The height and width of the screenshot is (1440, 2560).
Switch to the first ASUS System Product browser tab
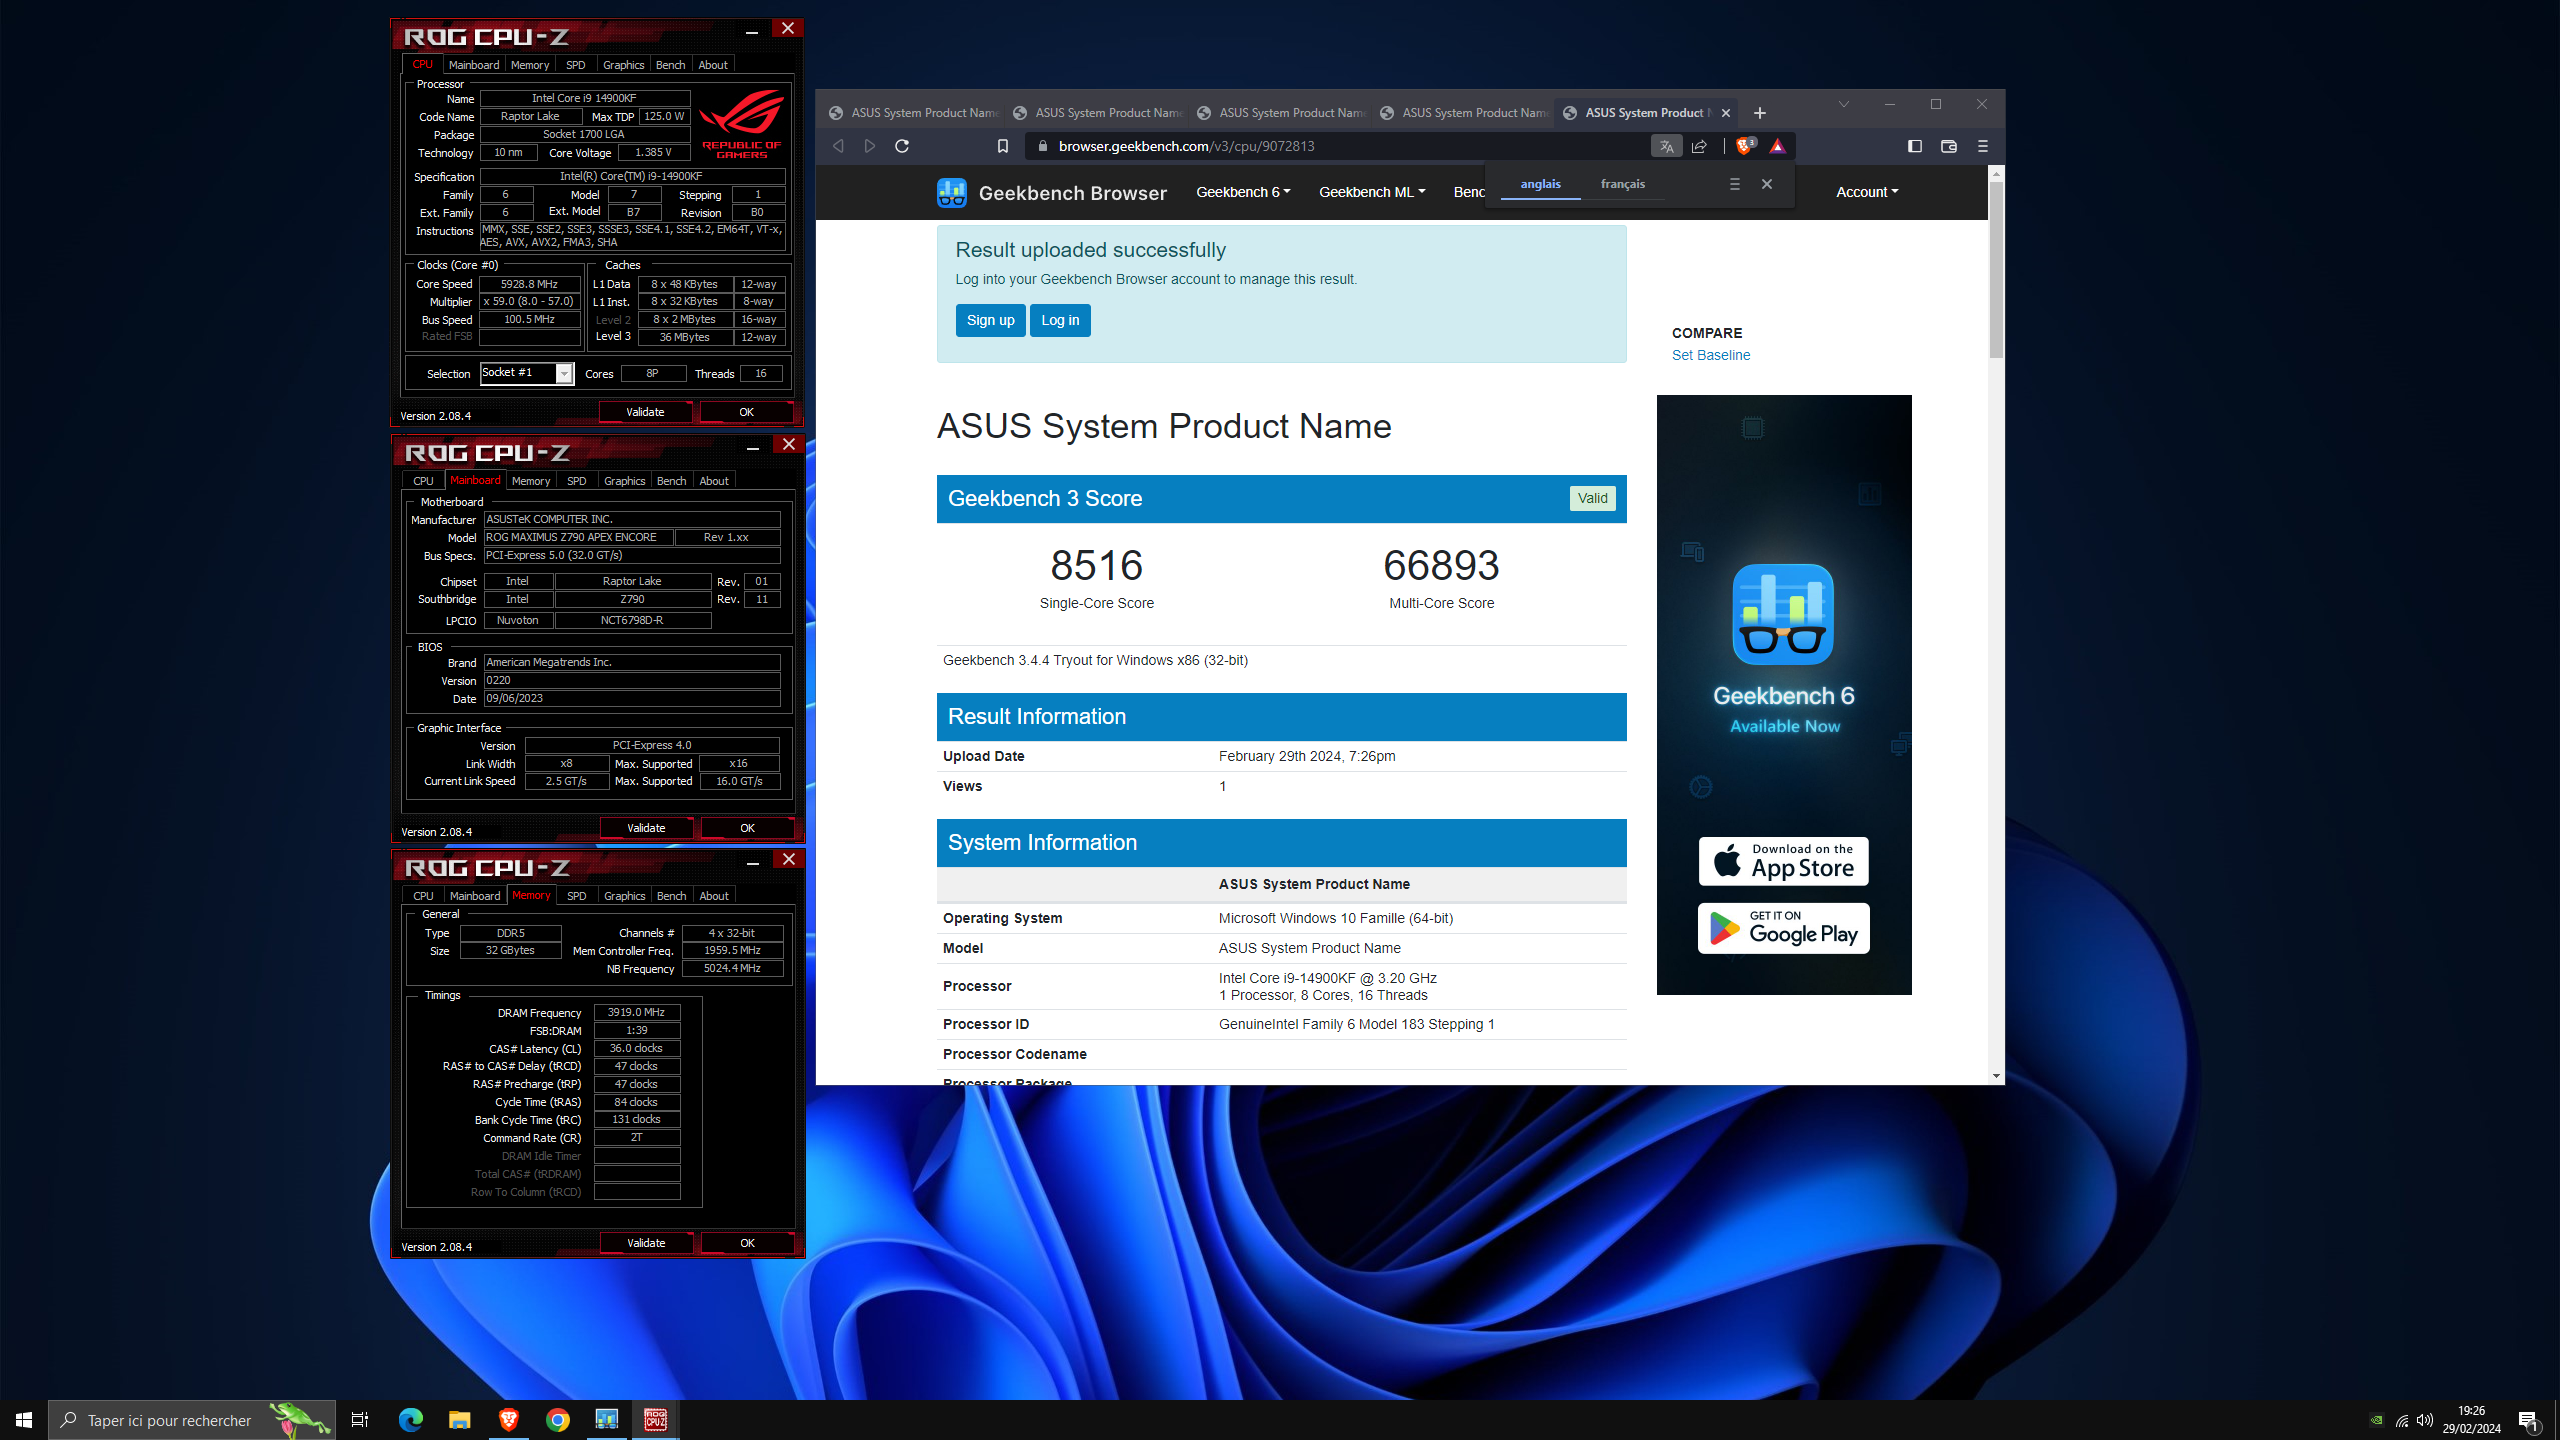[913, 113]
